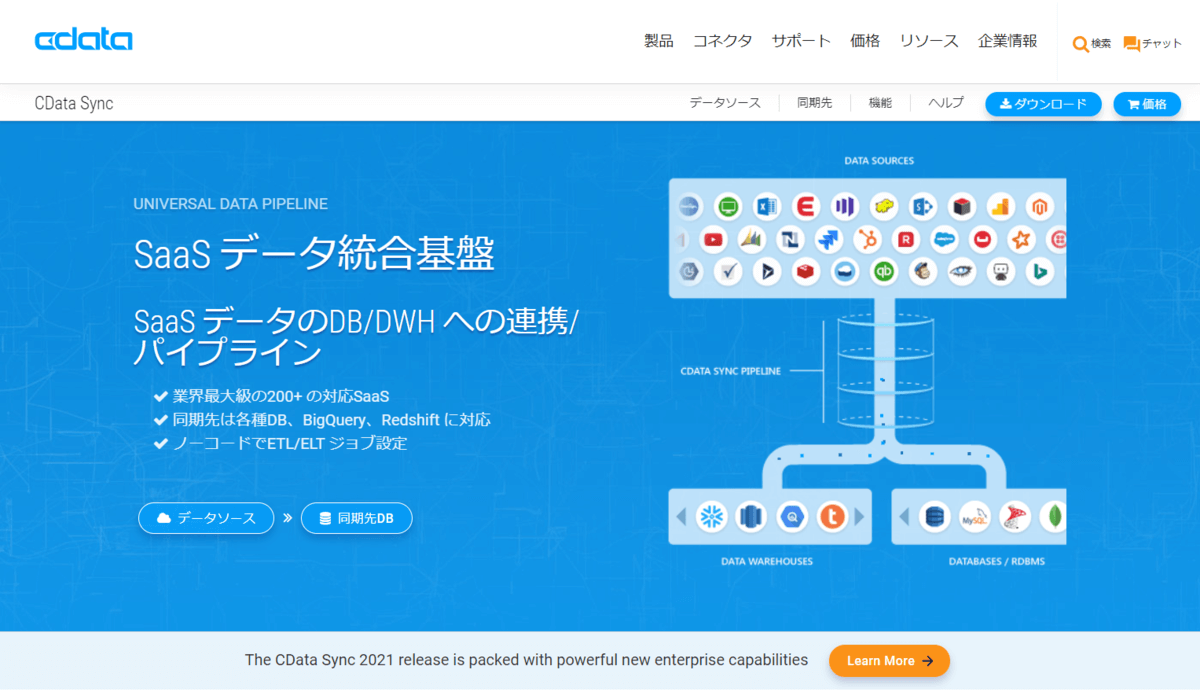The height and width of the screenshot is (699, 1200).
Task: Click the CData Sync product title
Action: click(74, 103)
